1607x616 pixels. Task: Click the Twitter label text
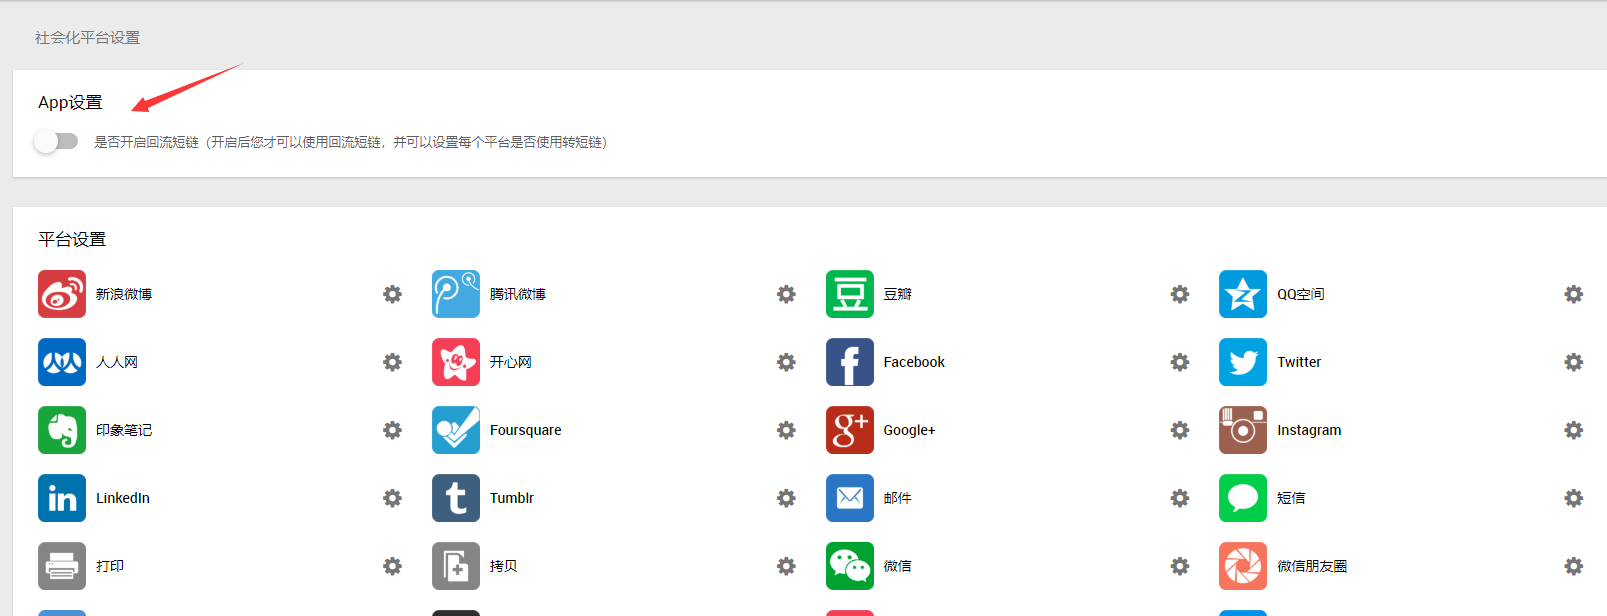(1299, 362)
